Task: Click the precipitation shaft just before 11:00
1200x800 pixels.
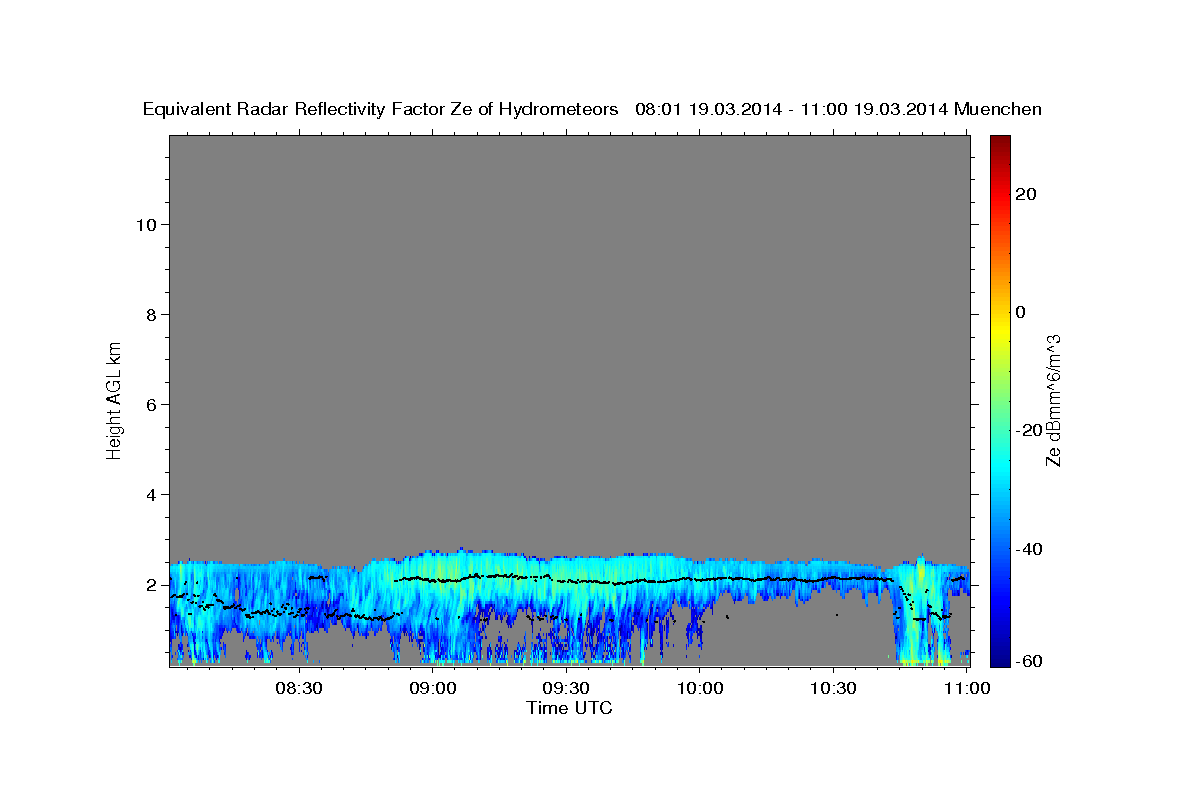Action: (x=922, y=610)
